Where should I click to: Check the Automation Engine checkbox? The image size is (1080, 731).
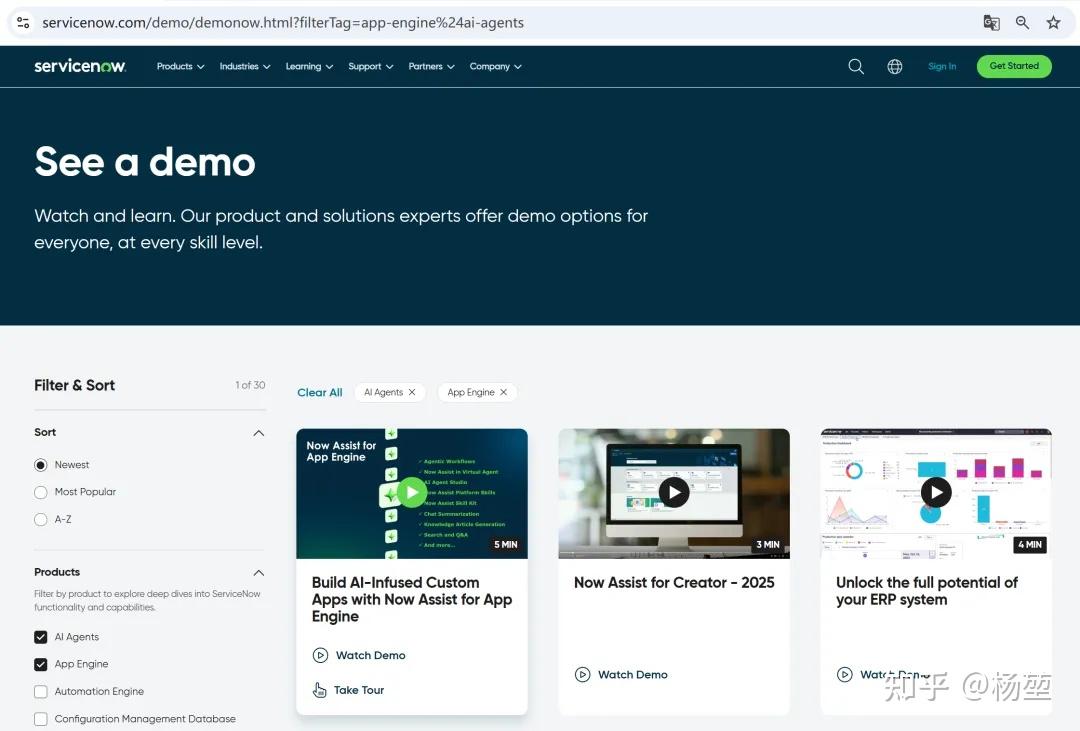point(41,692)
